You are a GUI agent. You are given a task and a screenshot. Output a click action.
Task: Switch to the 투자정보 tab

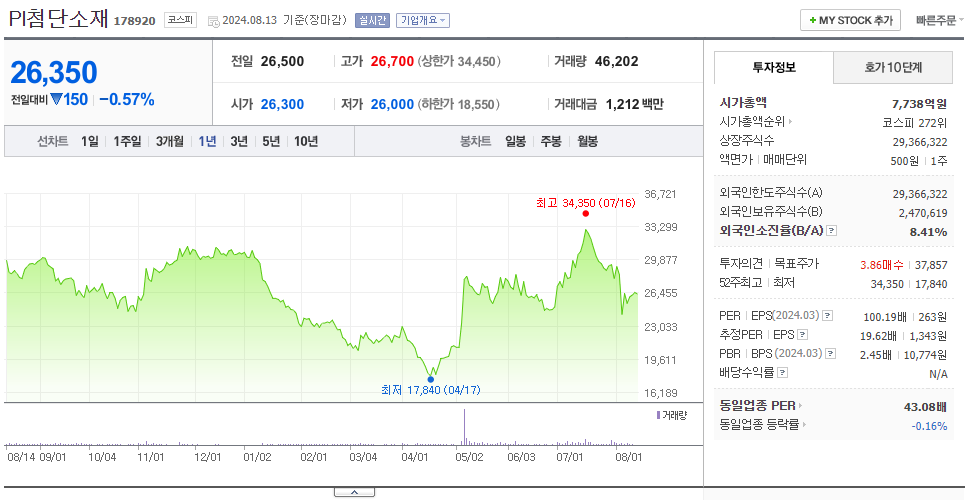pos(774,68)
